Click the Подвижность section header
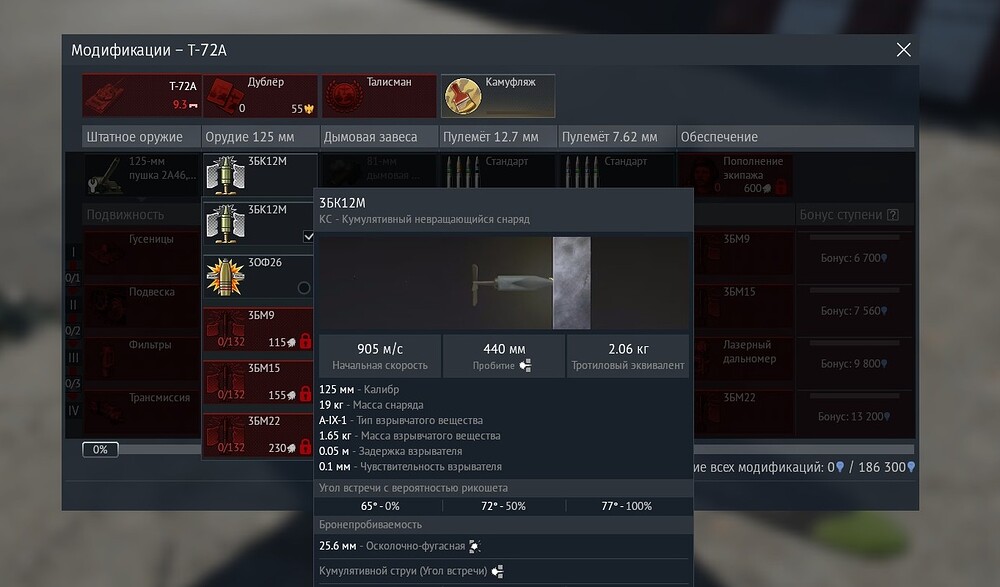The height and width of the screenshot is (587, 1000). tap(142, 215)
